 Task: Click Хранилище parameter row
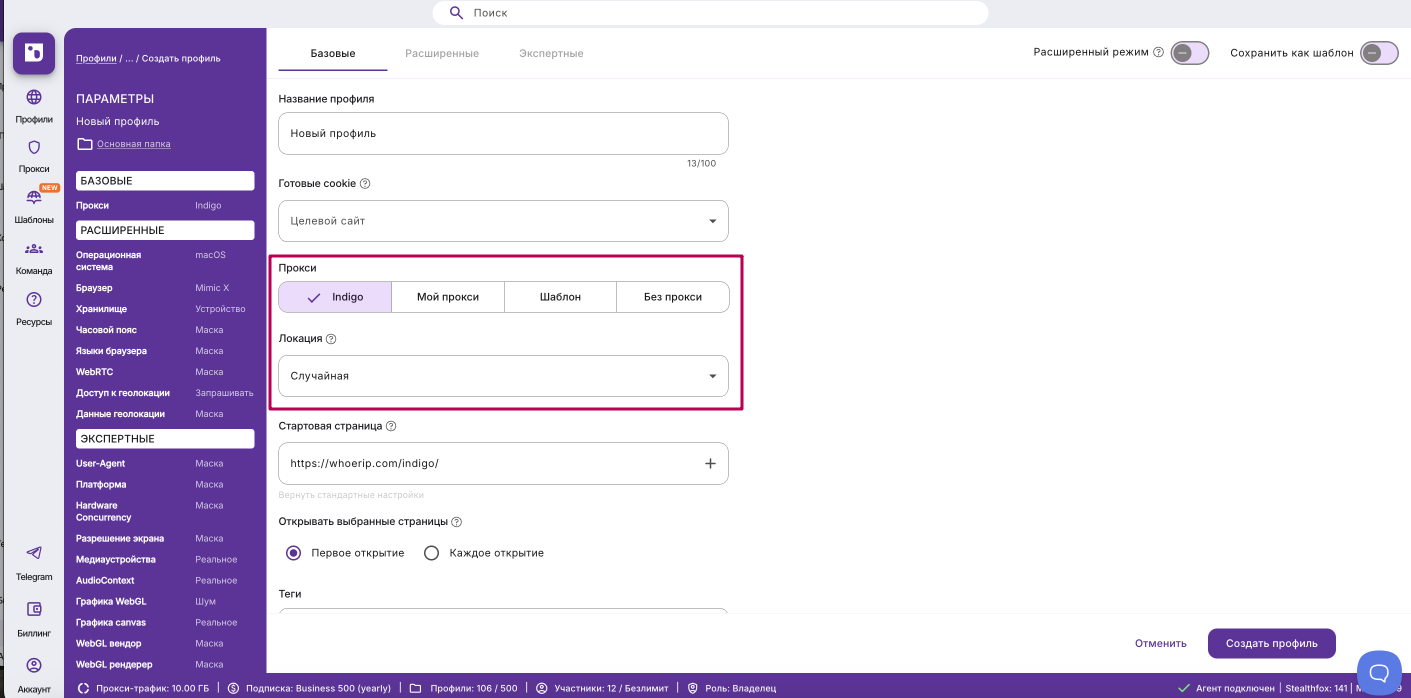(x=165, y=309)
